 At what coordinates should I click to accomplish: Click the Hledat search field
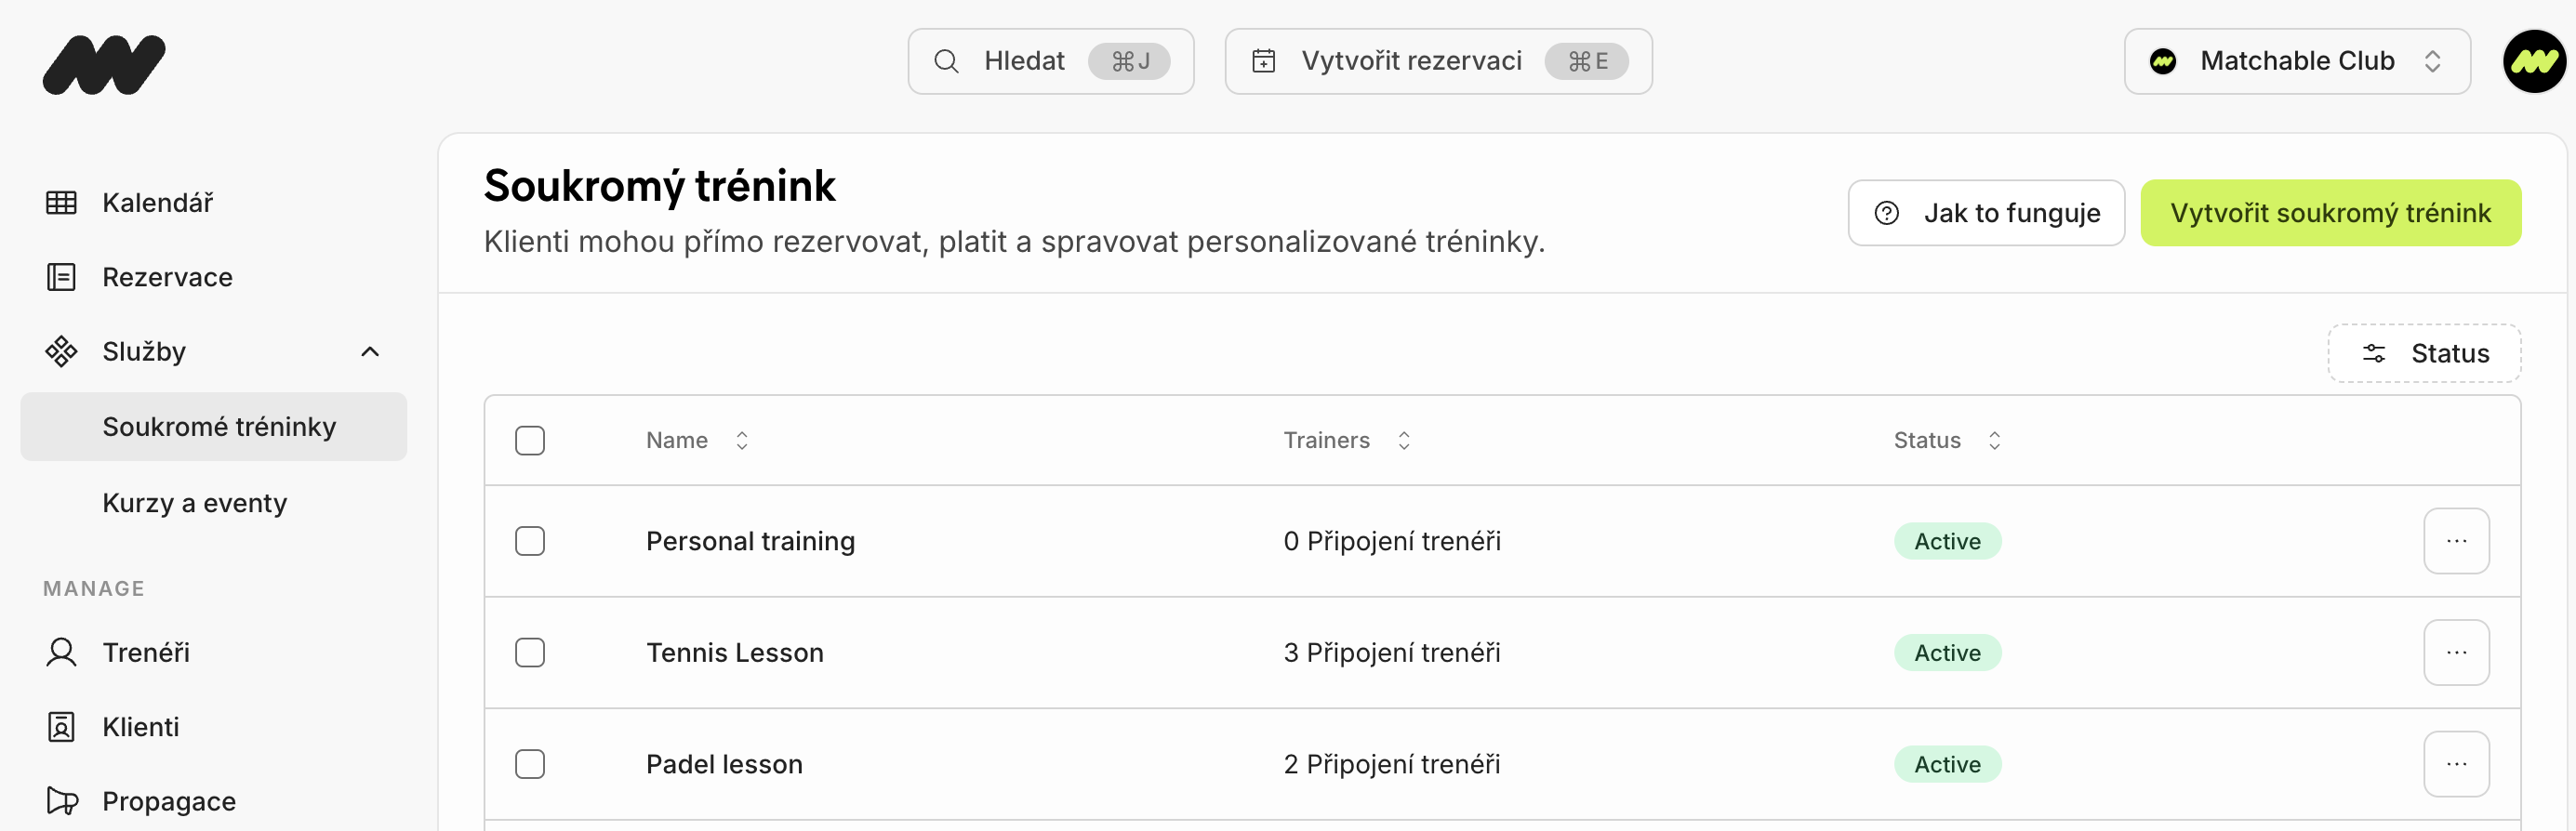coord(1050,62)
